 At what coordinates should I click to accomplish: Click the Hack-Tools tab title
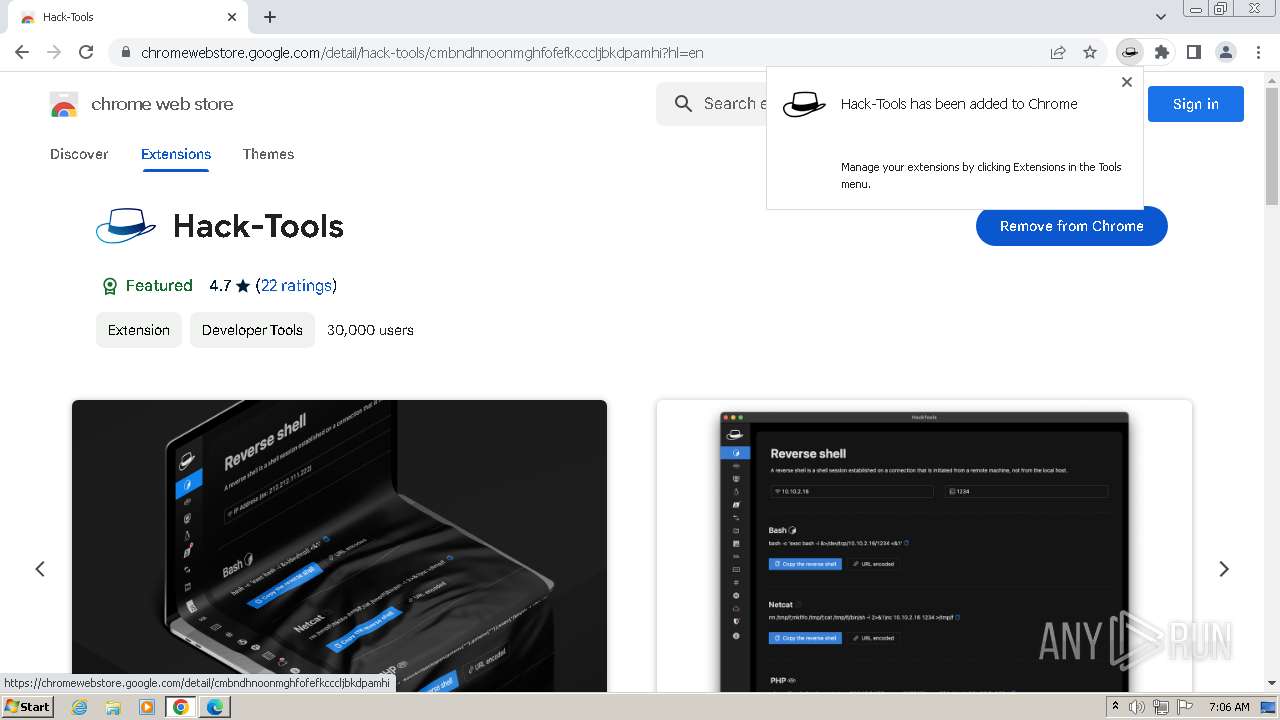pos(69,17)
